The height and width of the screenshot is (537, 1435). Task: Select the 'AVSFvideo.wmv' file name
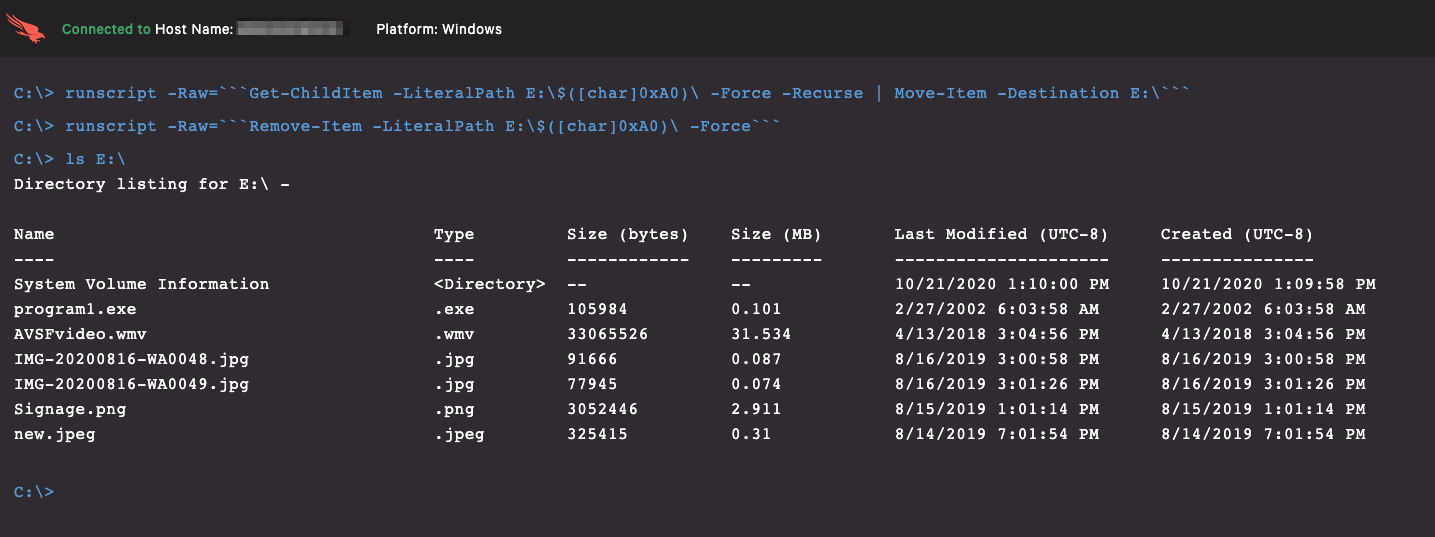[80, 334]
